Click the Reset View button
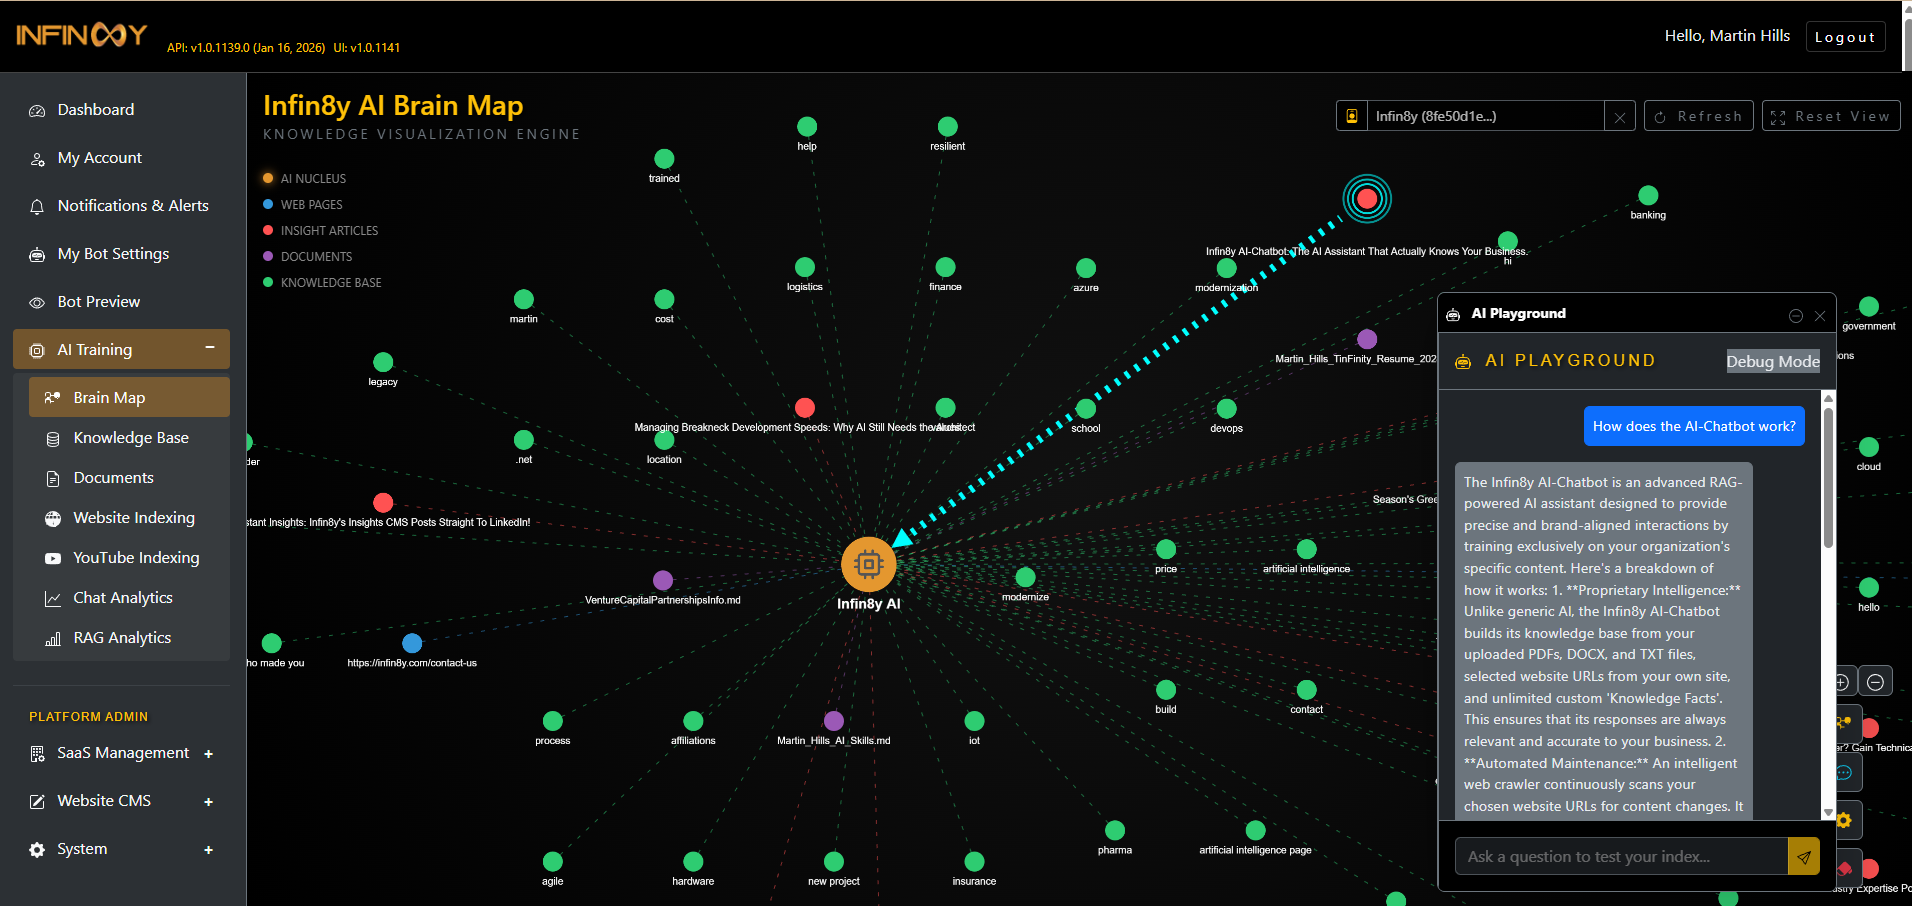The height and width of the screenshot is (906, 1912). [x=1830, y=115]
